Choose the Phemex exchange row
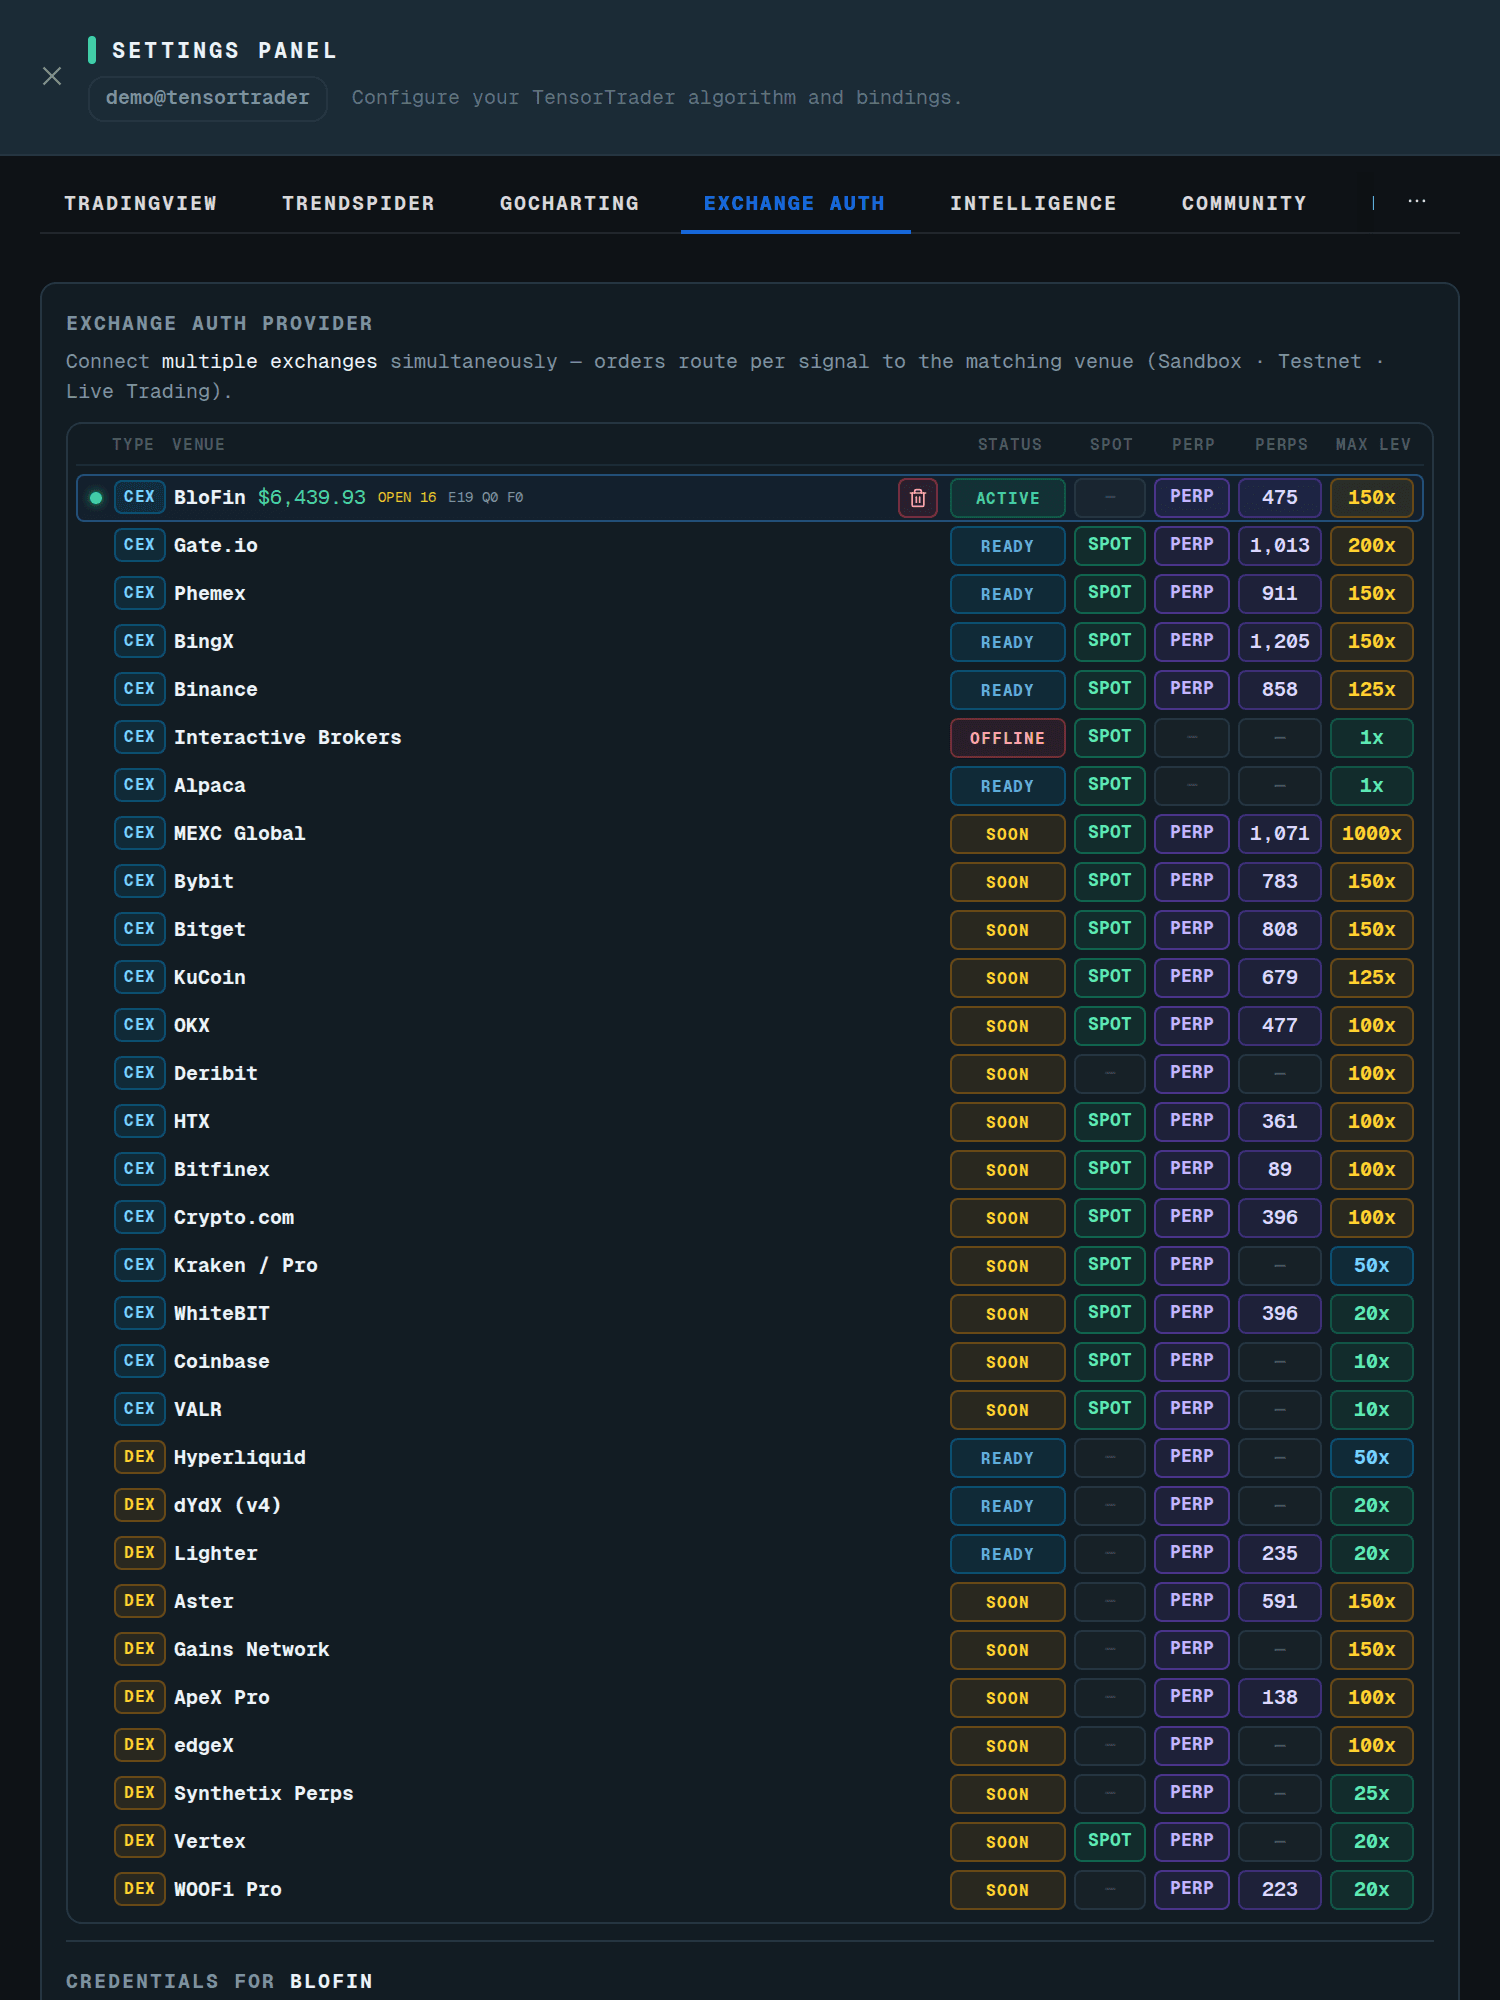Image resolution: width=1500 pixels, height=2000 pixels. 749,594
